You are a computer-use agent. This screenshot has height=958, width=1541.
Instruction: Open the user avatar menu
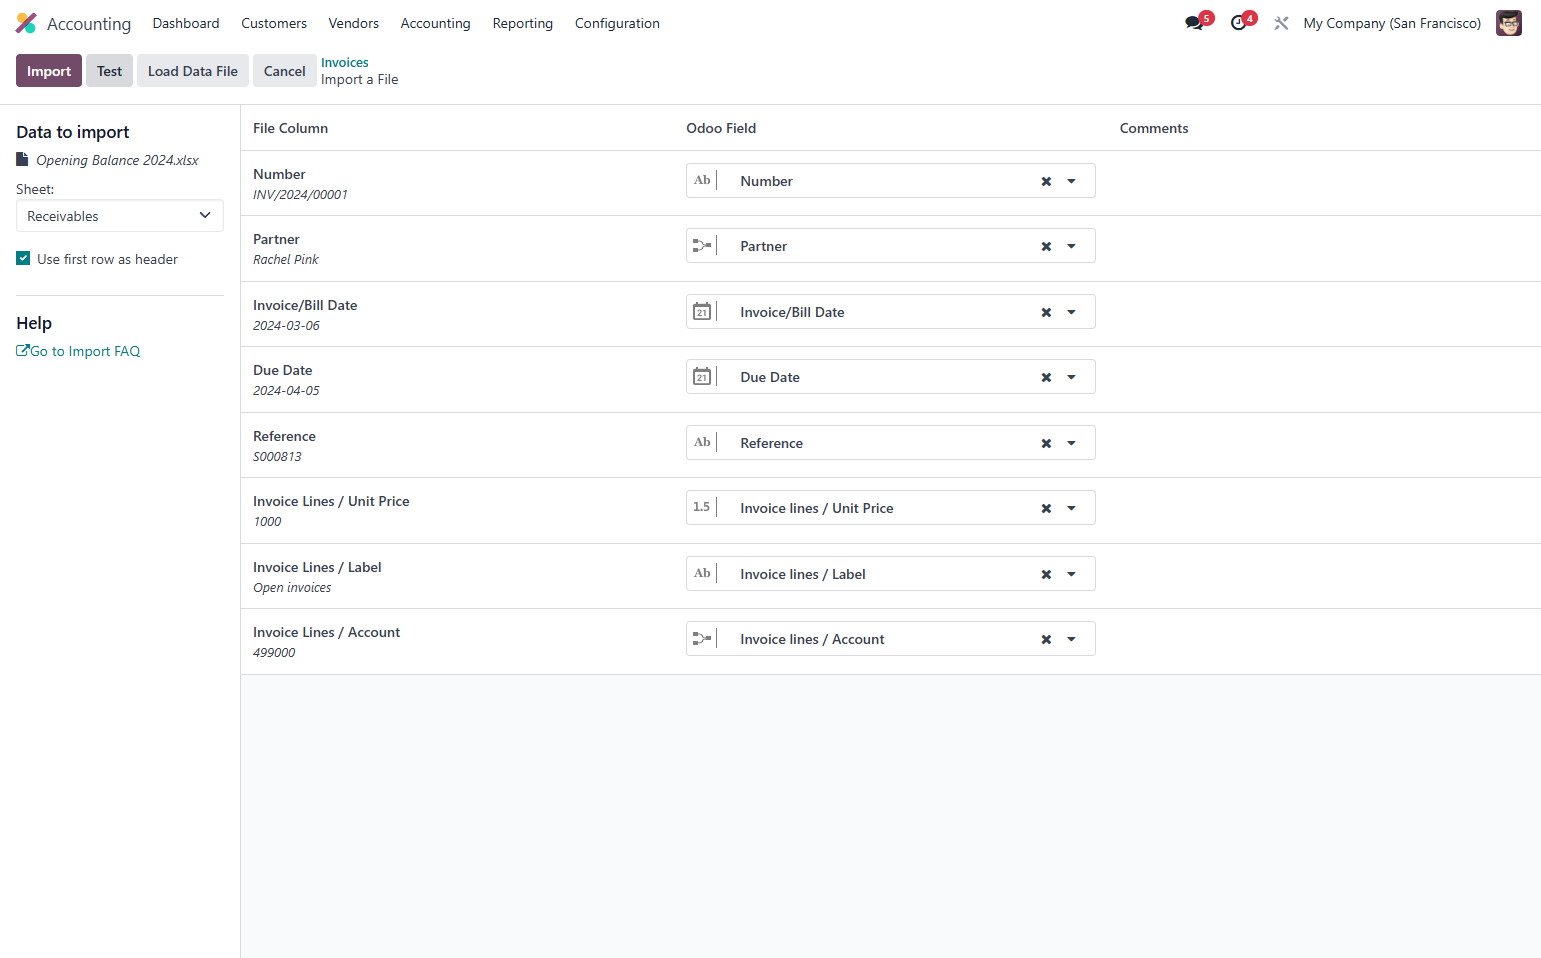point(1509,23)
